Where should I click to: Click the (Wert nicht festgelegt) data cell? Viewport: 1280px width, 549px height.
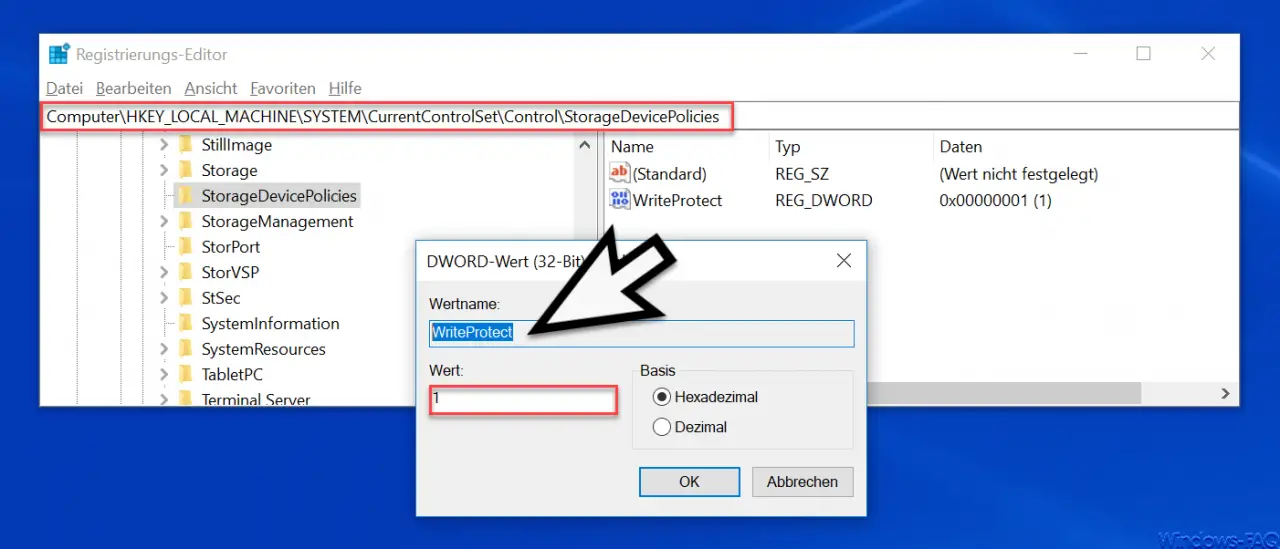[1018, 174]
